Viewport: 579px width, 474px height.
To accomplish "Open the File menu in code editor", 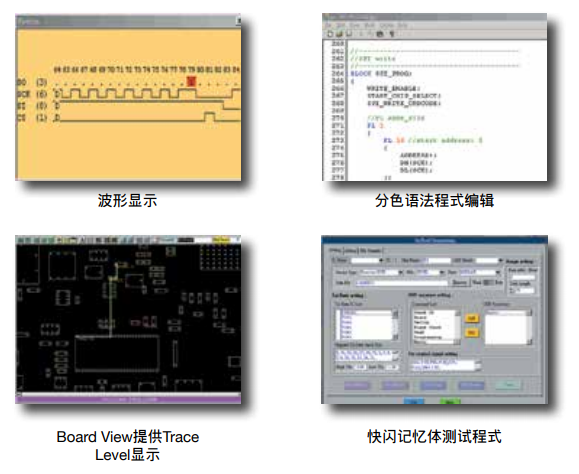I will [328, 25].
